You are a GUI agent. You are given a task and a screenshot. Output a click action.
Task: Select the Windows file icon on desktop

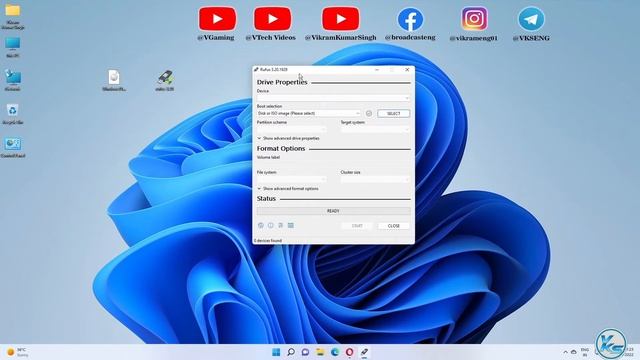pyautogui.click(x=114, y=80)
